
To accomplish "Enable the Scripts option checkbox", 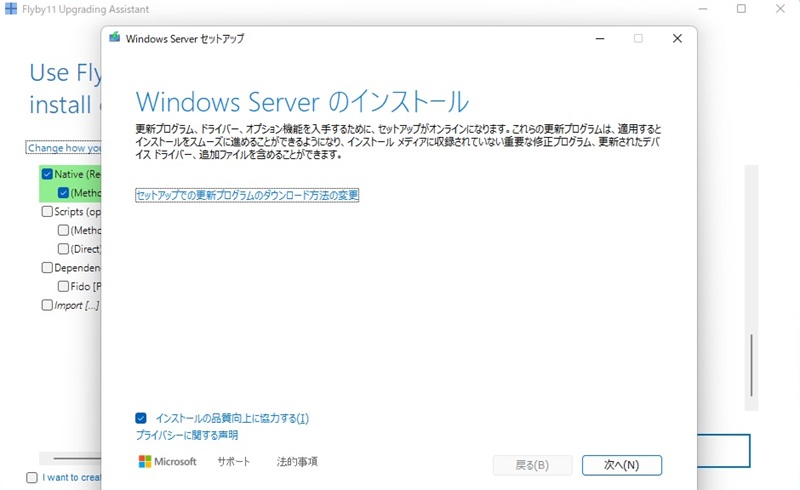I will pos(47,212).
